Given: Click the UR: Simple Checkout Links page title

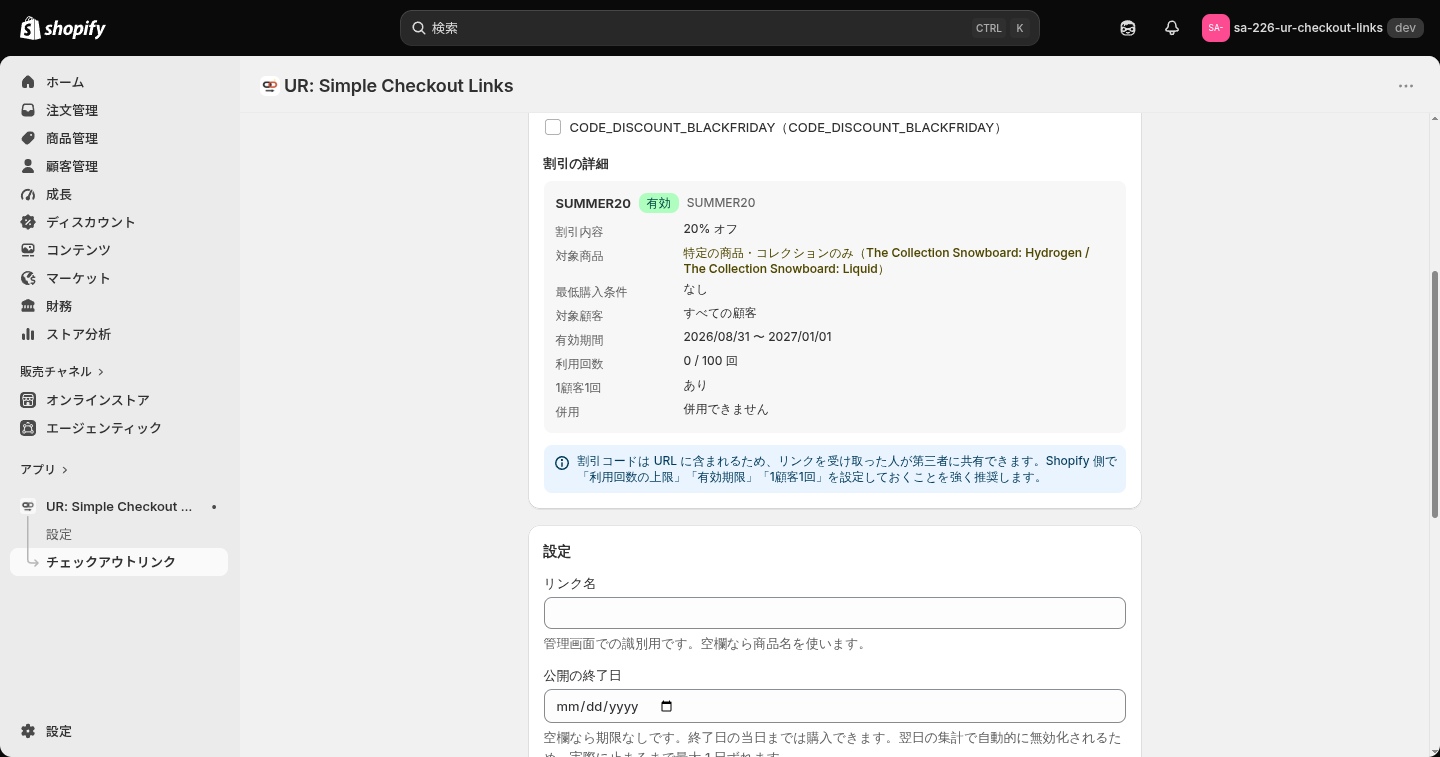Looking at the screenshot, I should pos(399,86).
